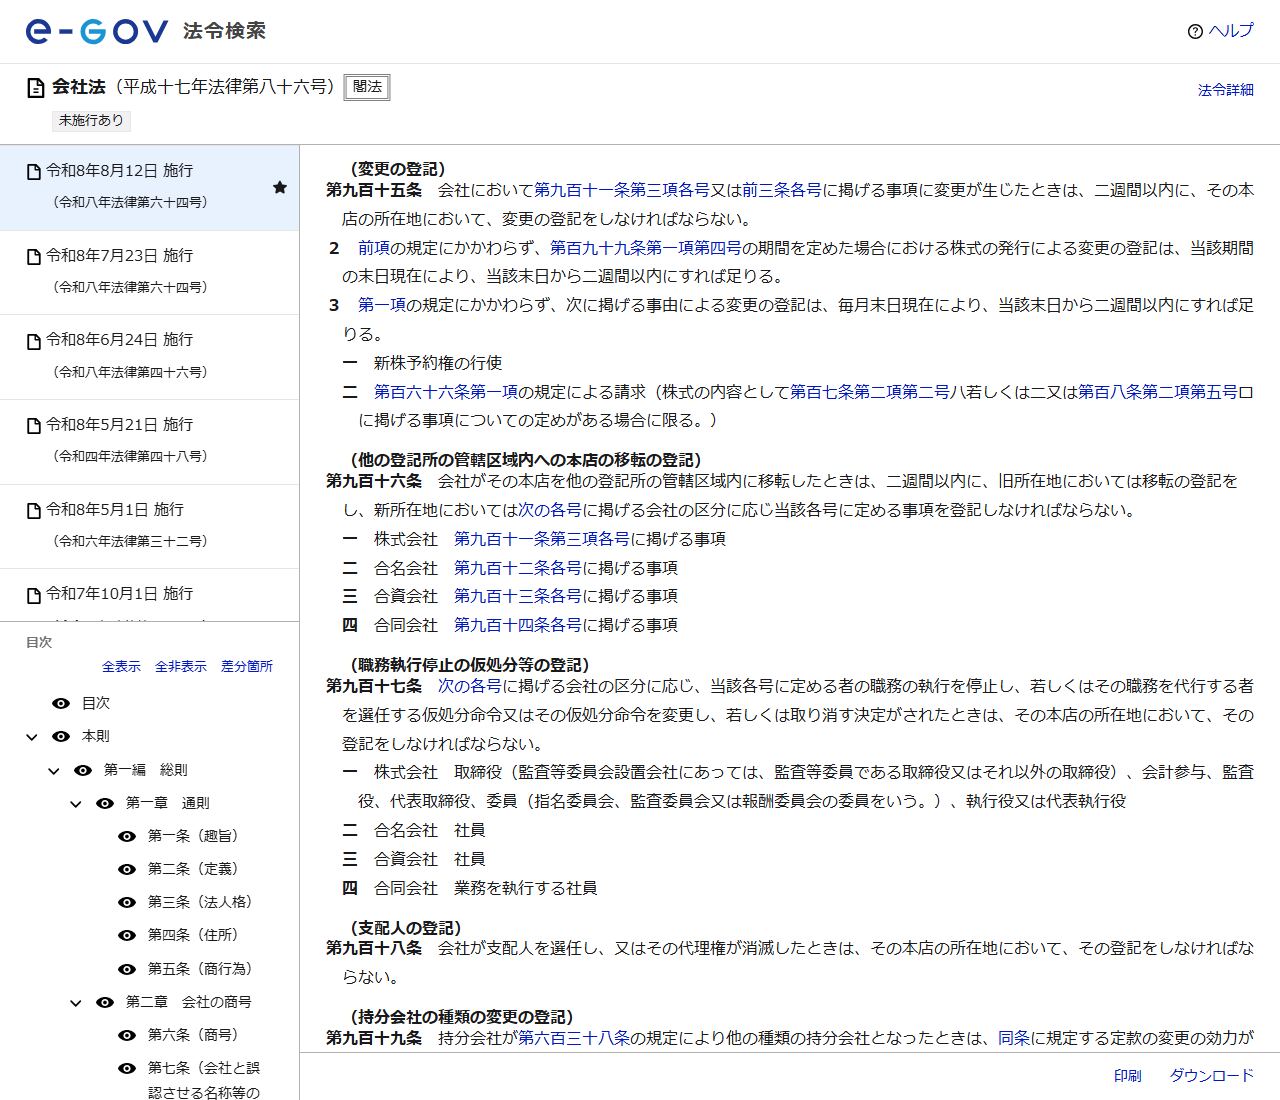Toggle eye icon for 第一章 通則
Viewport: 1280px width, 1100px height.
click(x=105, y=803)
